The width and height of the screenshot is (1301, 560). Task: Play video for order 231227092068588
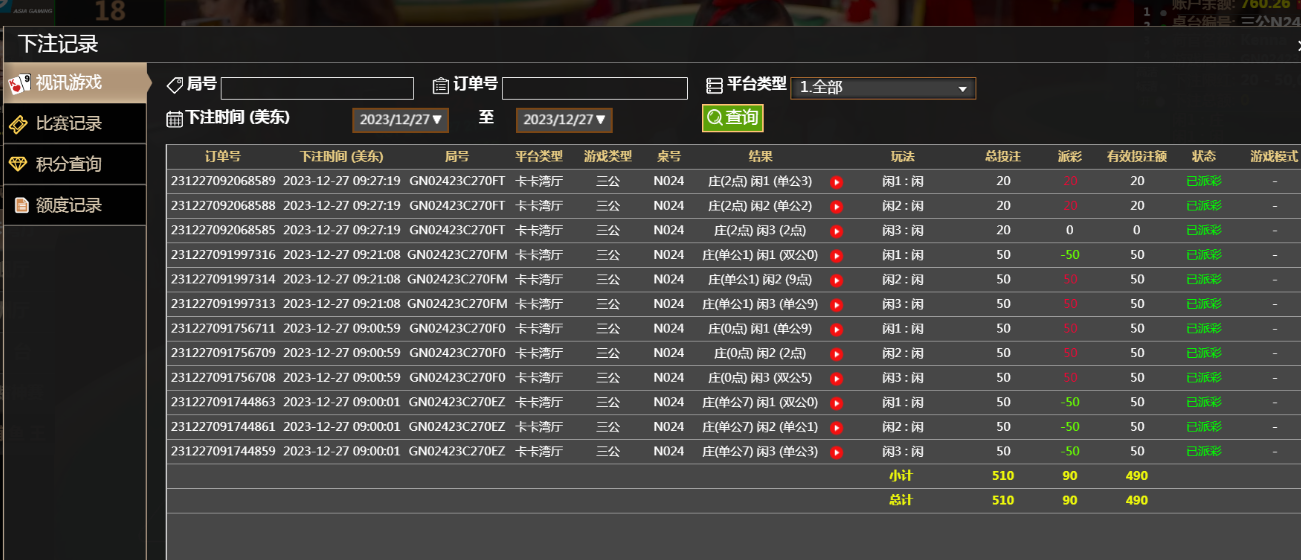click(837, 206)
